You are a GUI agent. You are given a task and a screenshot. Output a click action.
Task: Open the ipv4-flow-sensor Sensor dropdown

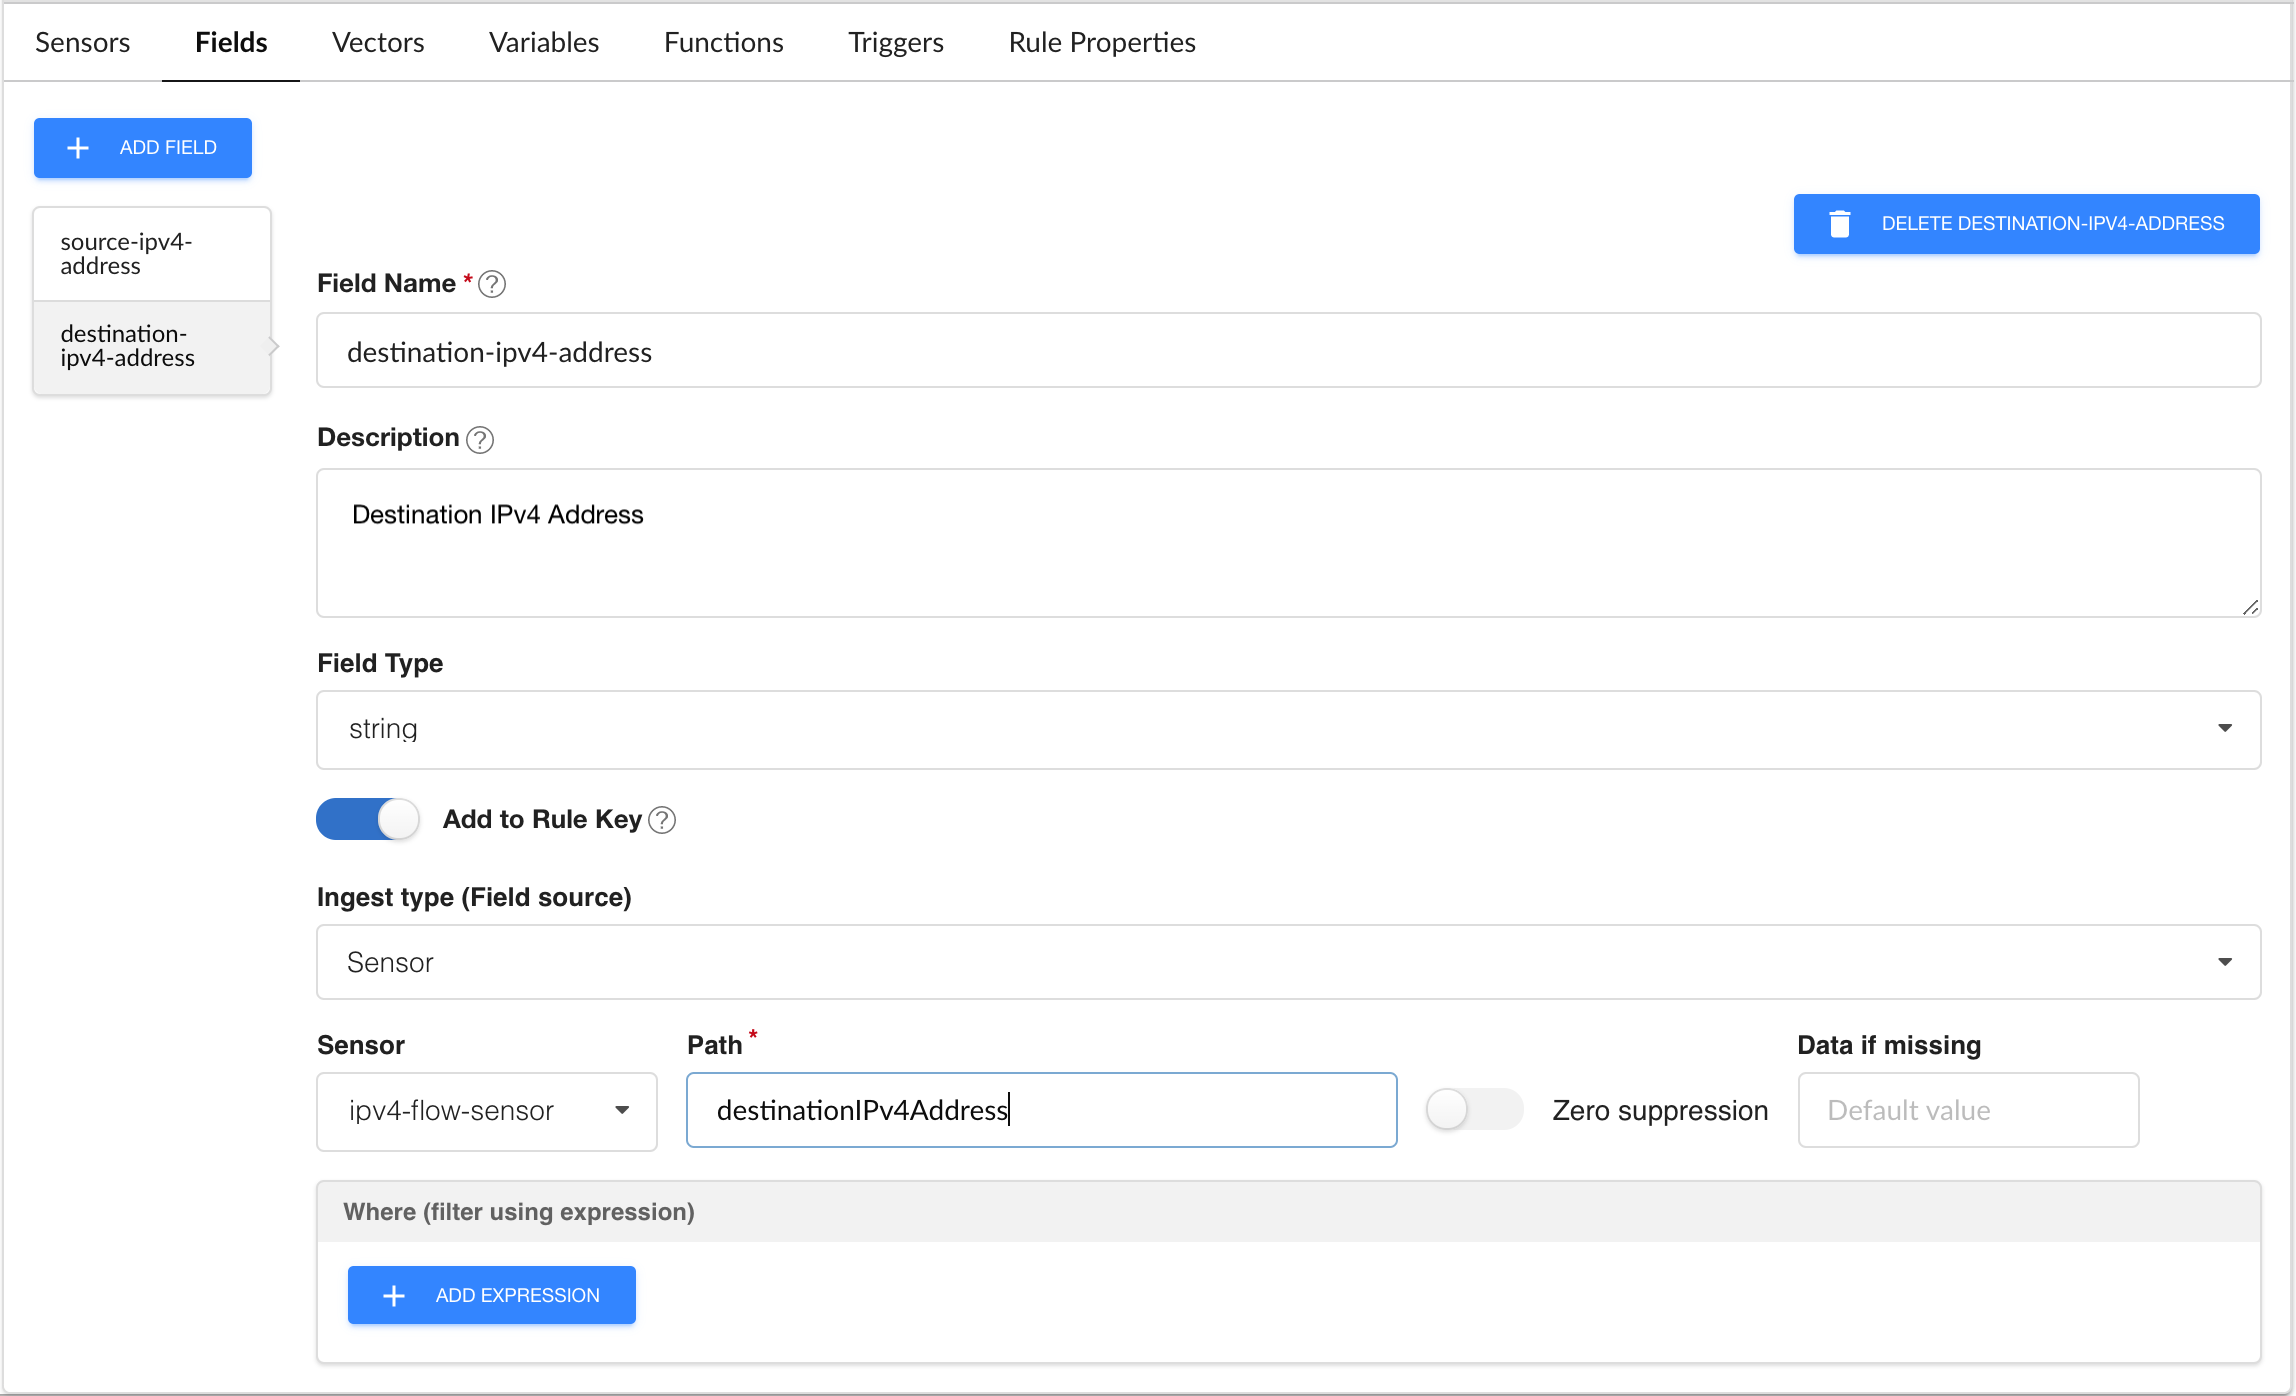pos(486,1111)
